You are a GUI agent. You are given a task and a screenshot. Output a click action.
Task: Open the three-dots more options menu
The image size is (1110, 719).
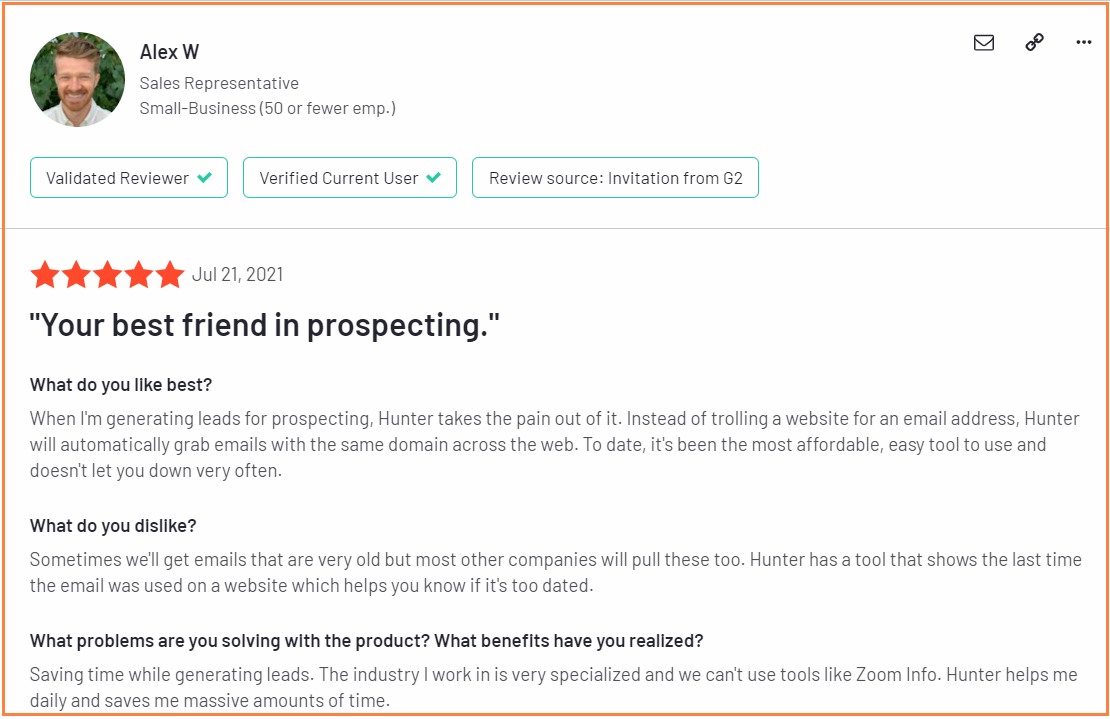tap(1083, 42)
